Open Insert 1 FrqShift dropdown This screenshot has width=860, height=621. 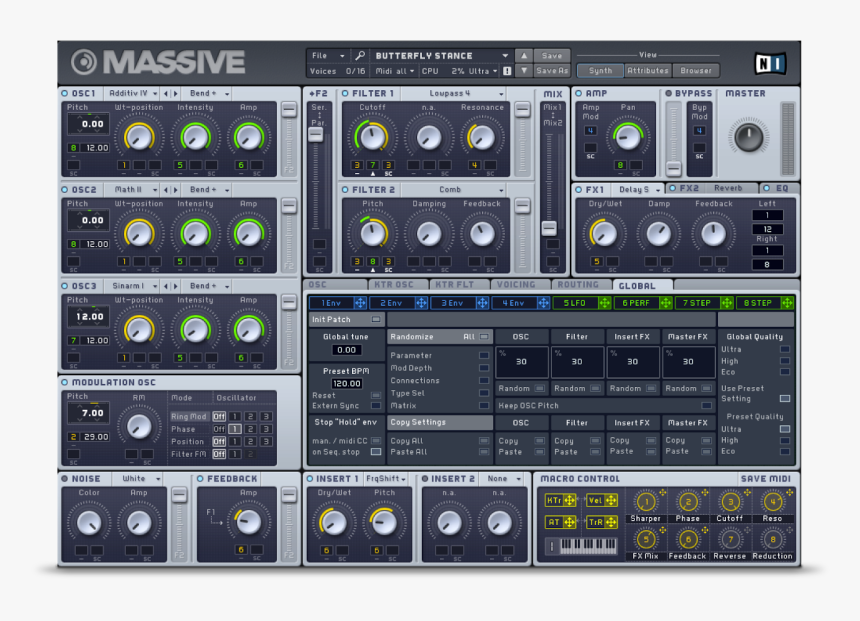coord(386,479)
